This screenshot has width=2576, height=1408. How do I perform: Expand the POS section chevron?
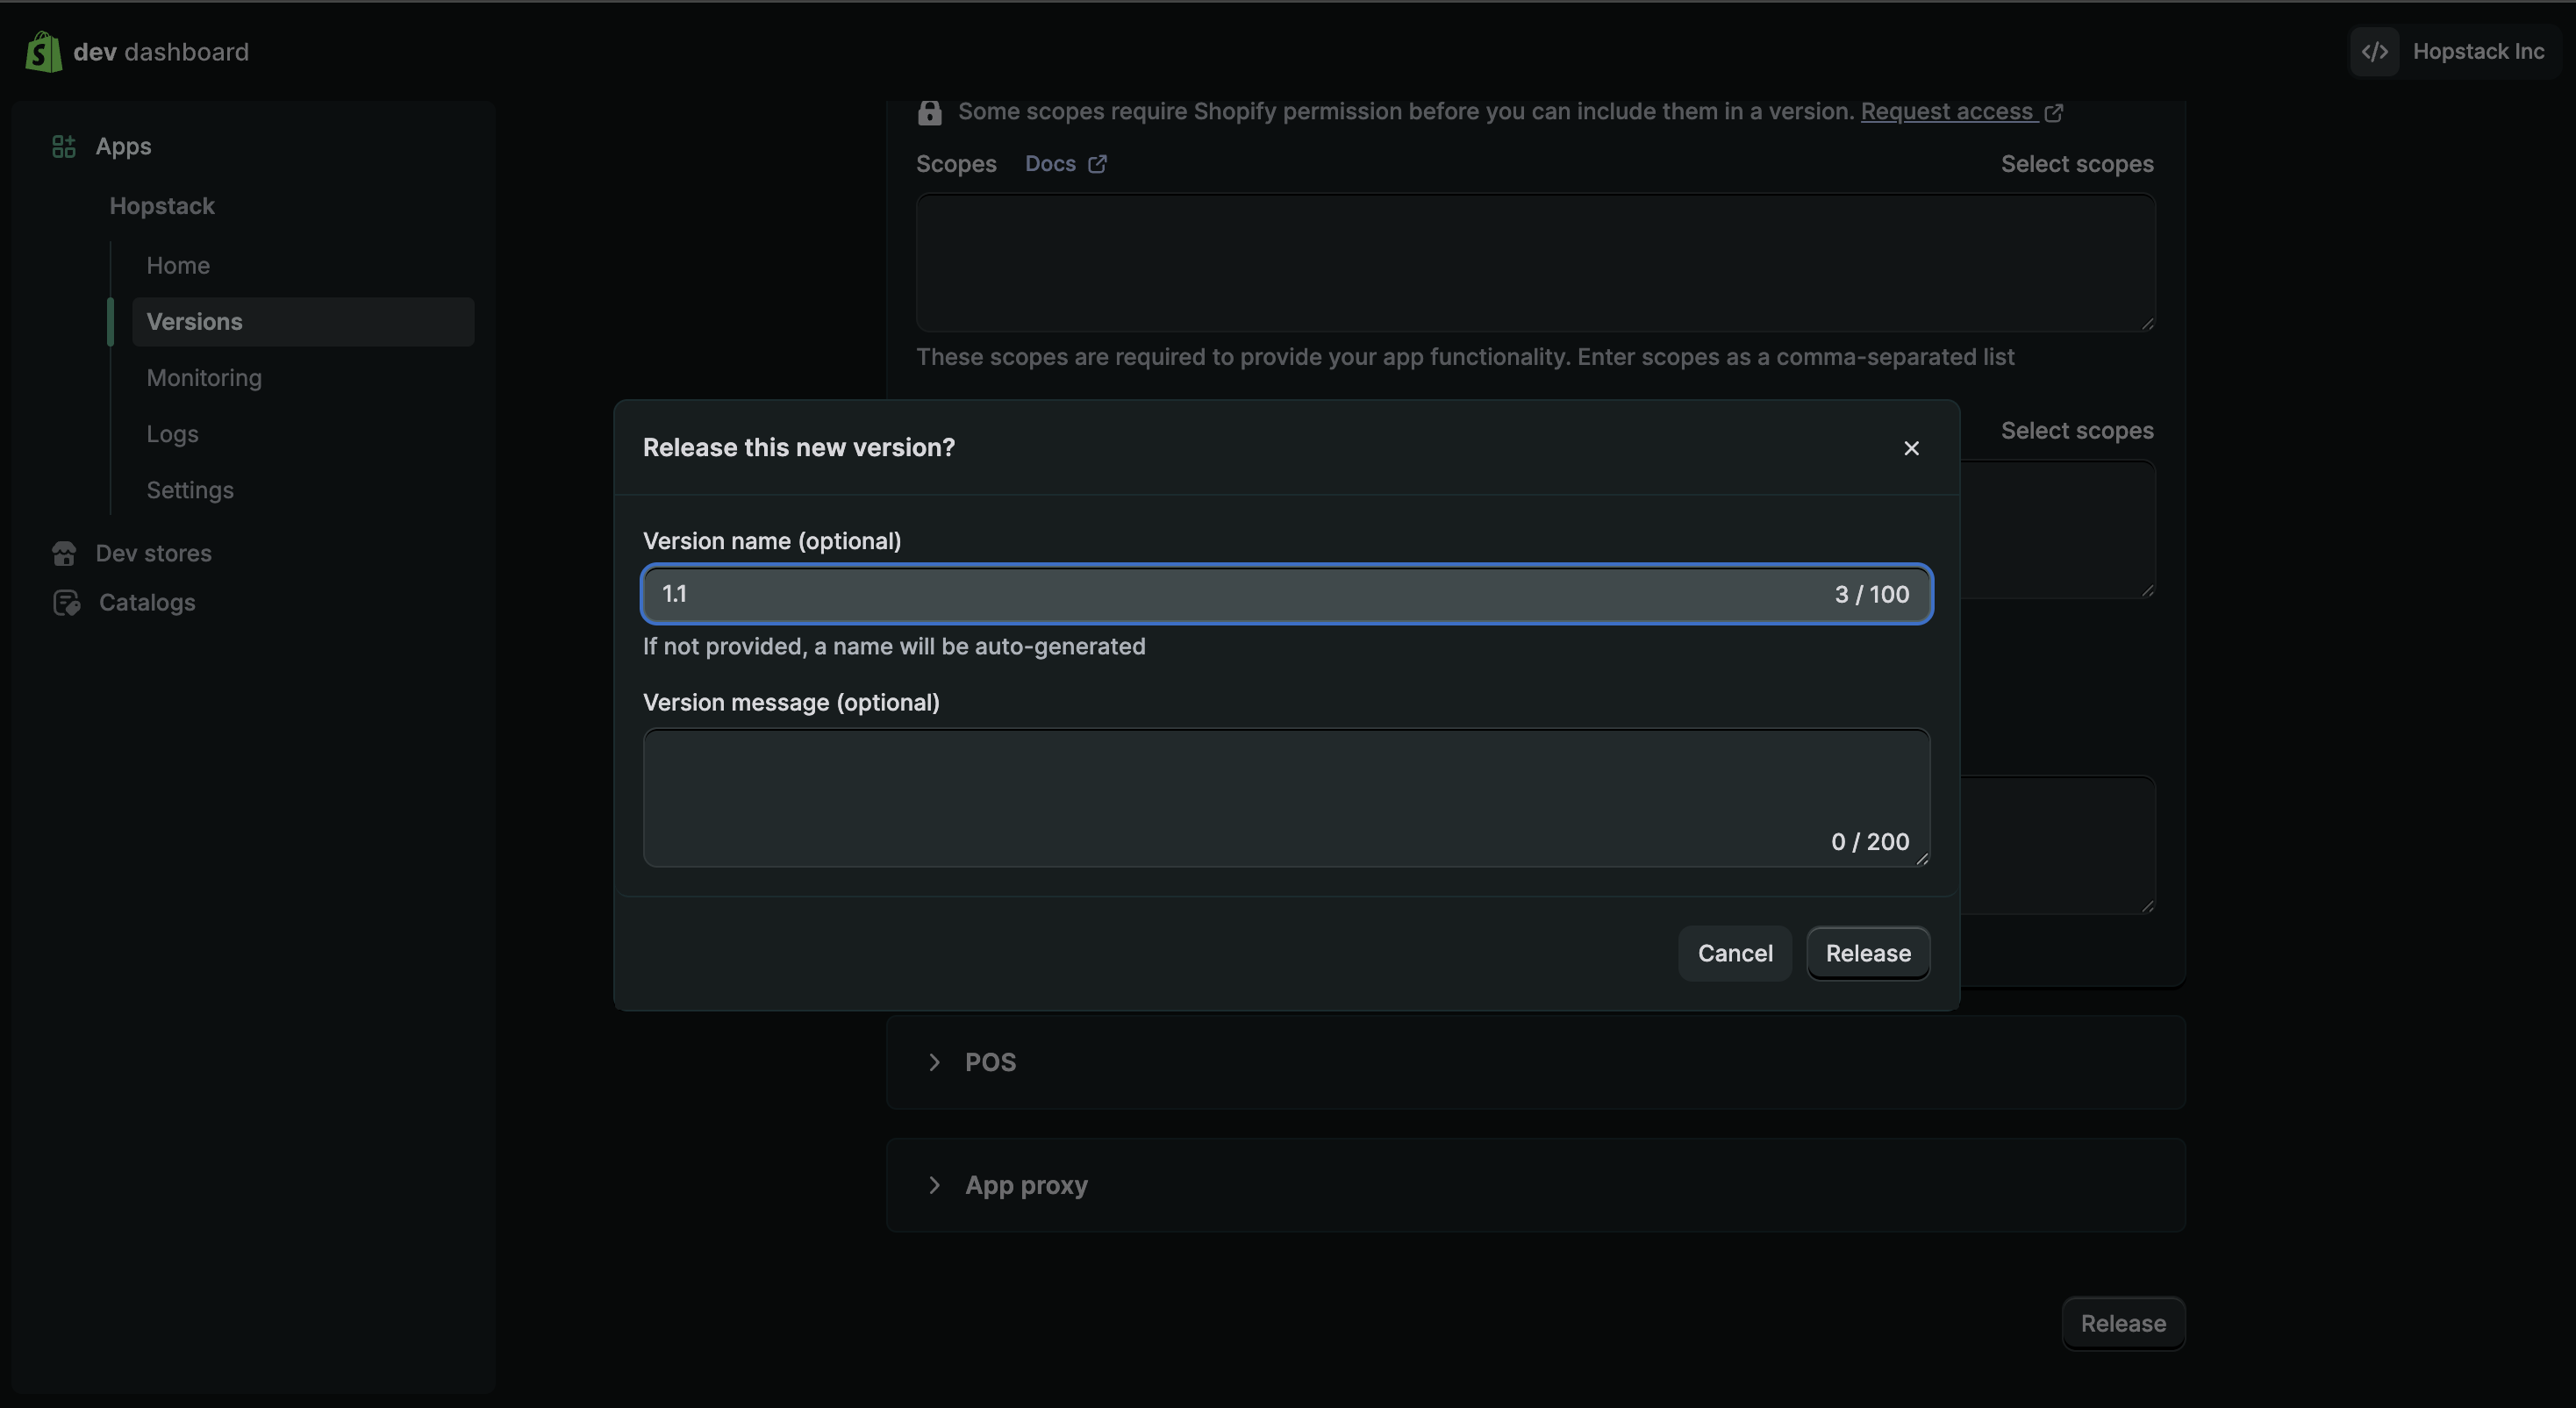934,1062
